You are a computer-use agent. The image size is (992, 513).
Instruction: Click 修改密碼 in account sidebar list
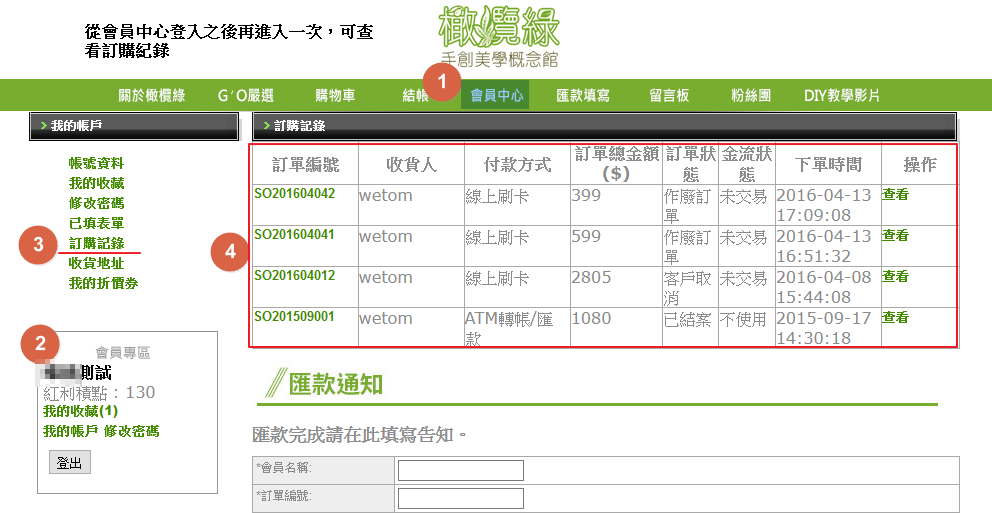[x=96, y=203]
